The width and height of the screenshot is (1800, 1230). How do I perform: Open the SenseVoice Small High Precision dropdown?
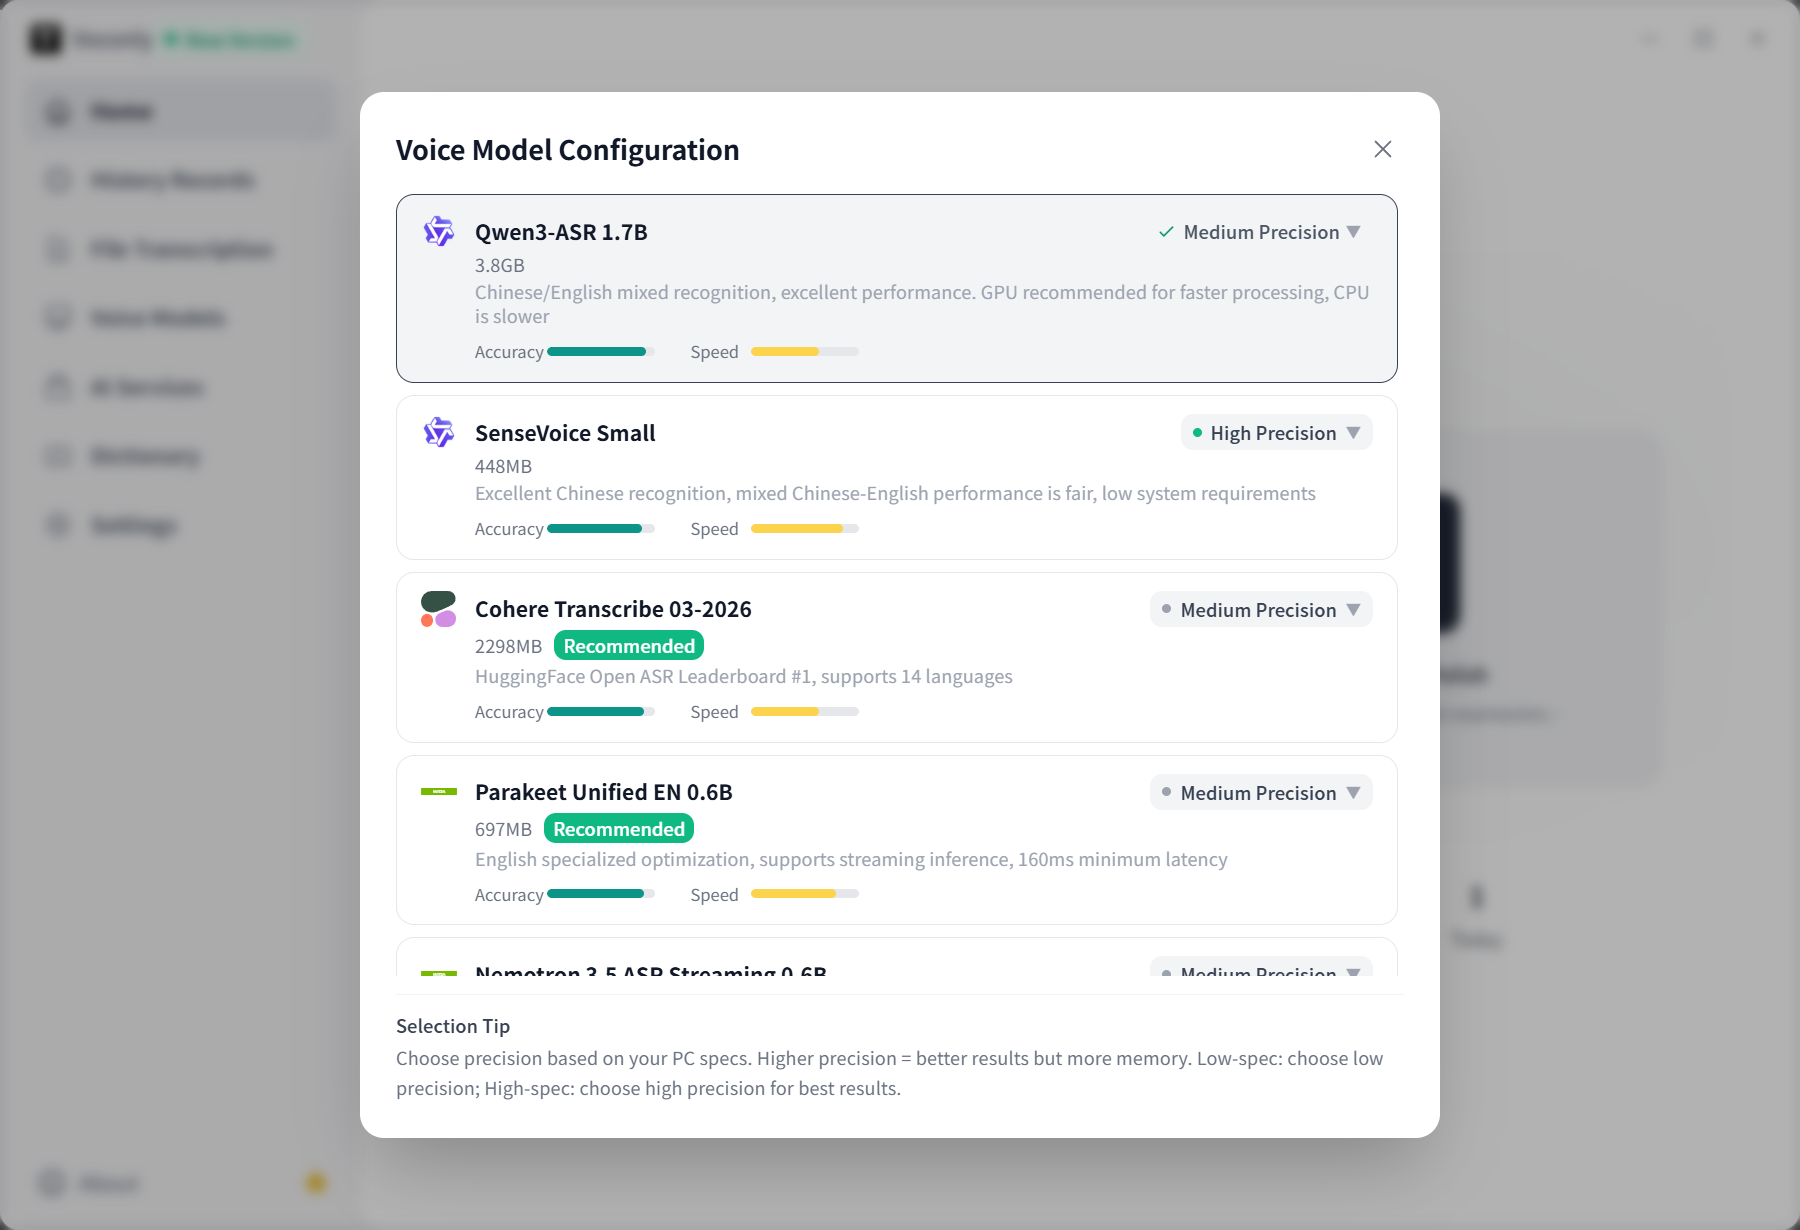click(x=1277, y=433)
